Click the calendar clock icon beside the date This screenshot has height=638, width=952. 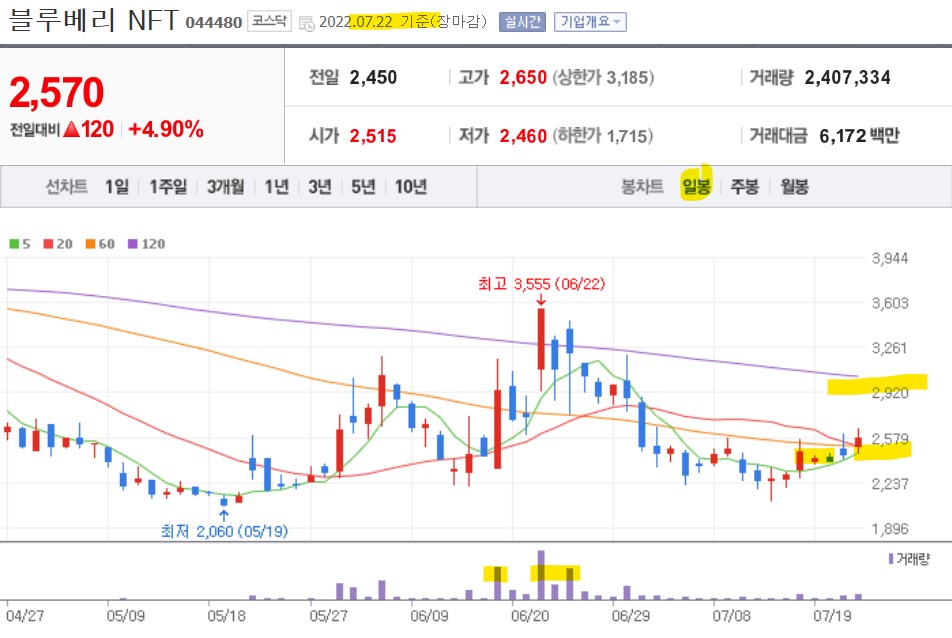click(307, 24)
